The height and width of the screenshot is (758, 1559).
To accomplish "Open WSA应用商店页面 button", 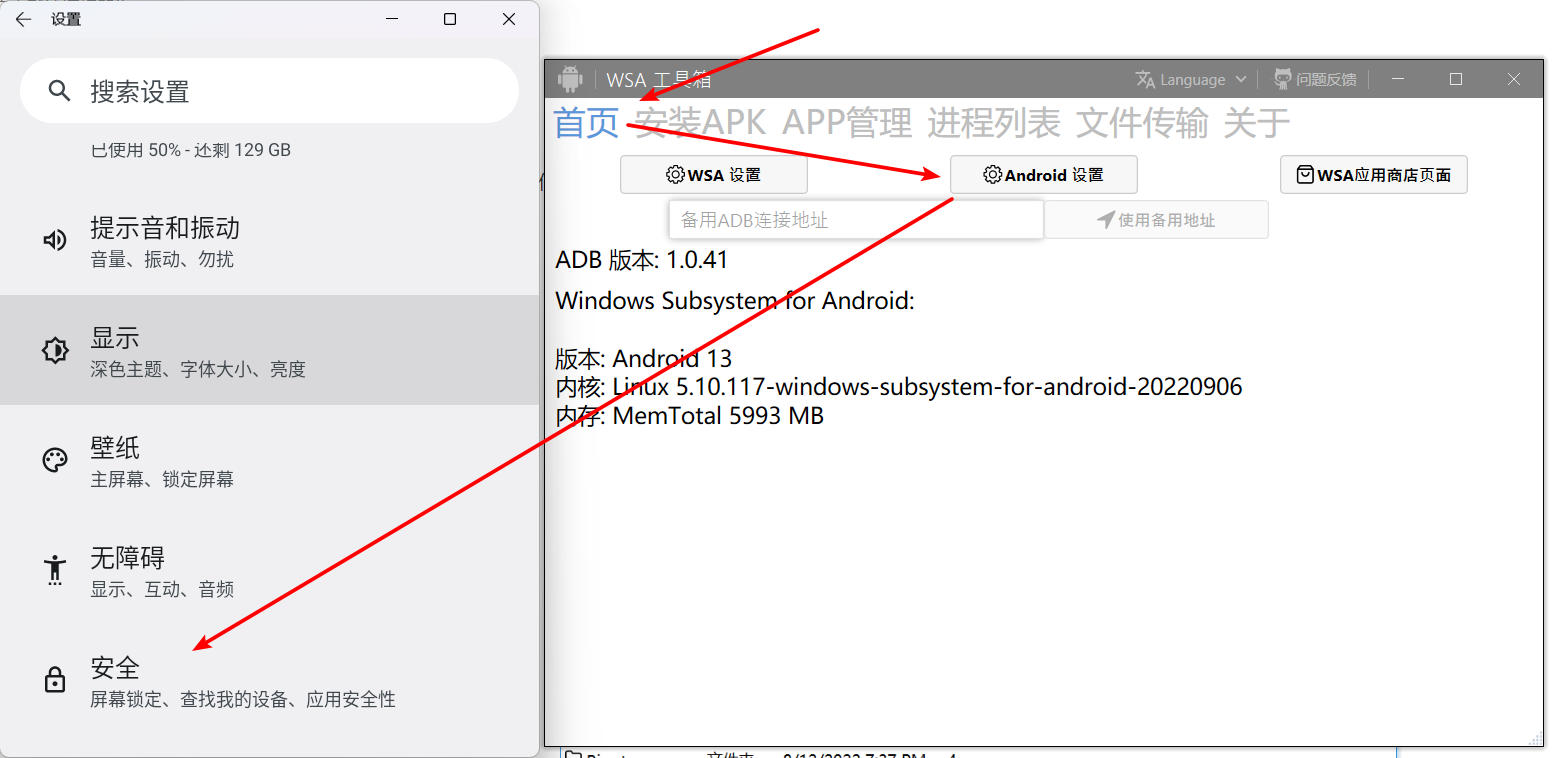I will (1374, 175).
